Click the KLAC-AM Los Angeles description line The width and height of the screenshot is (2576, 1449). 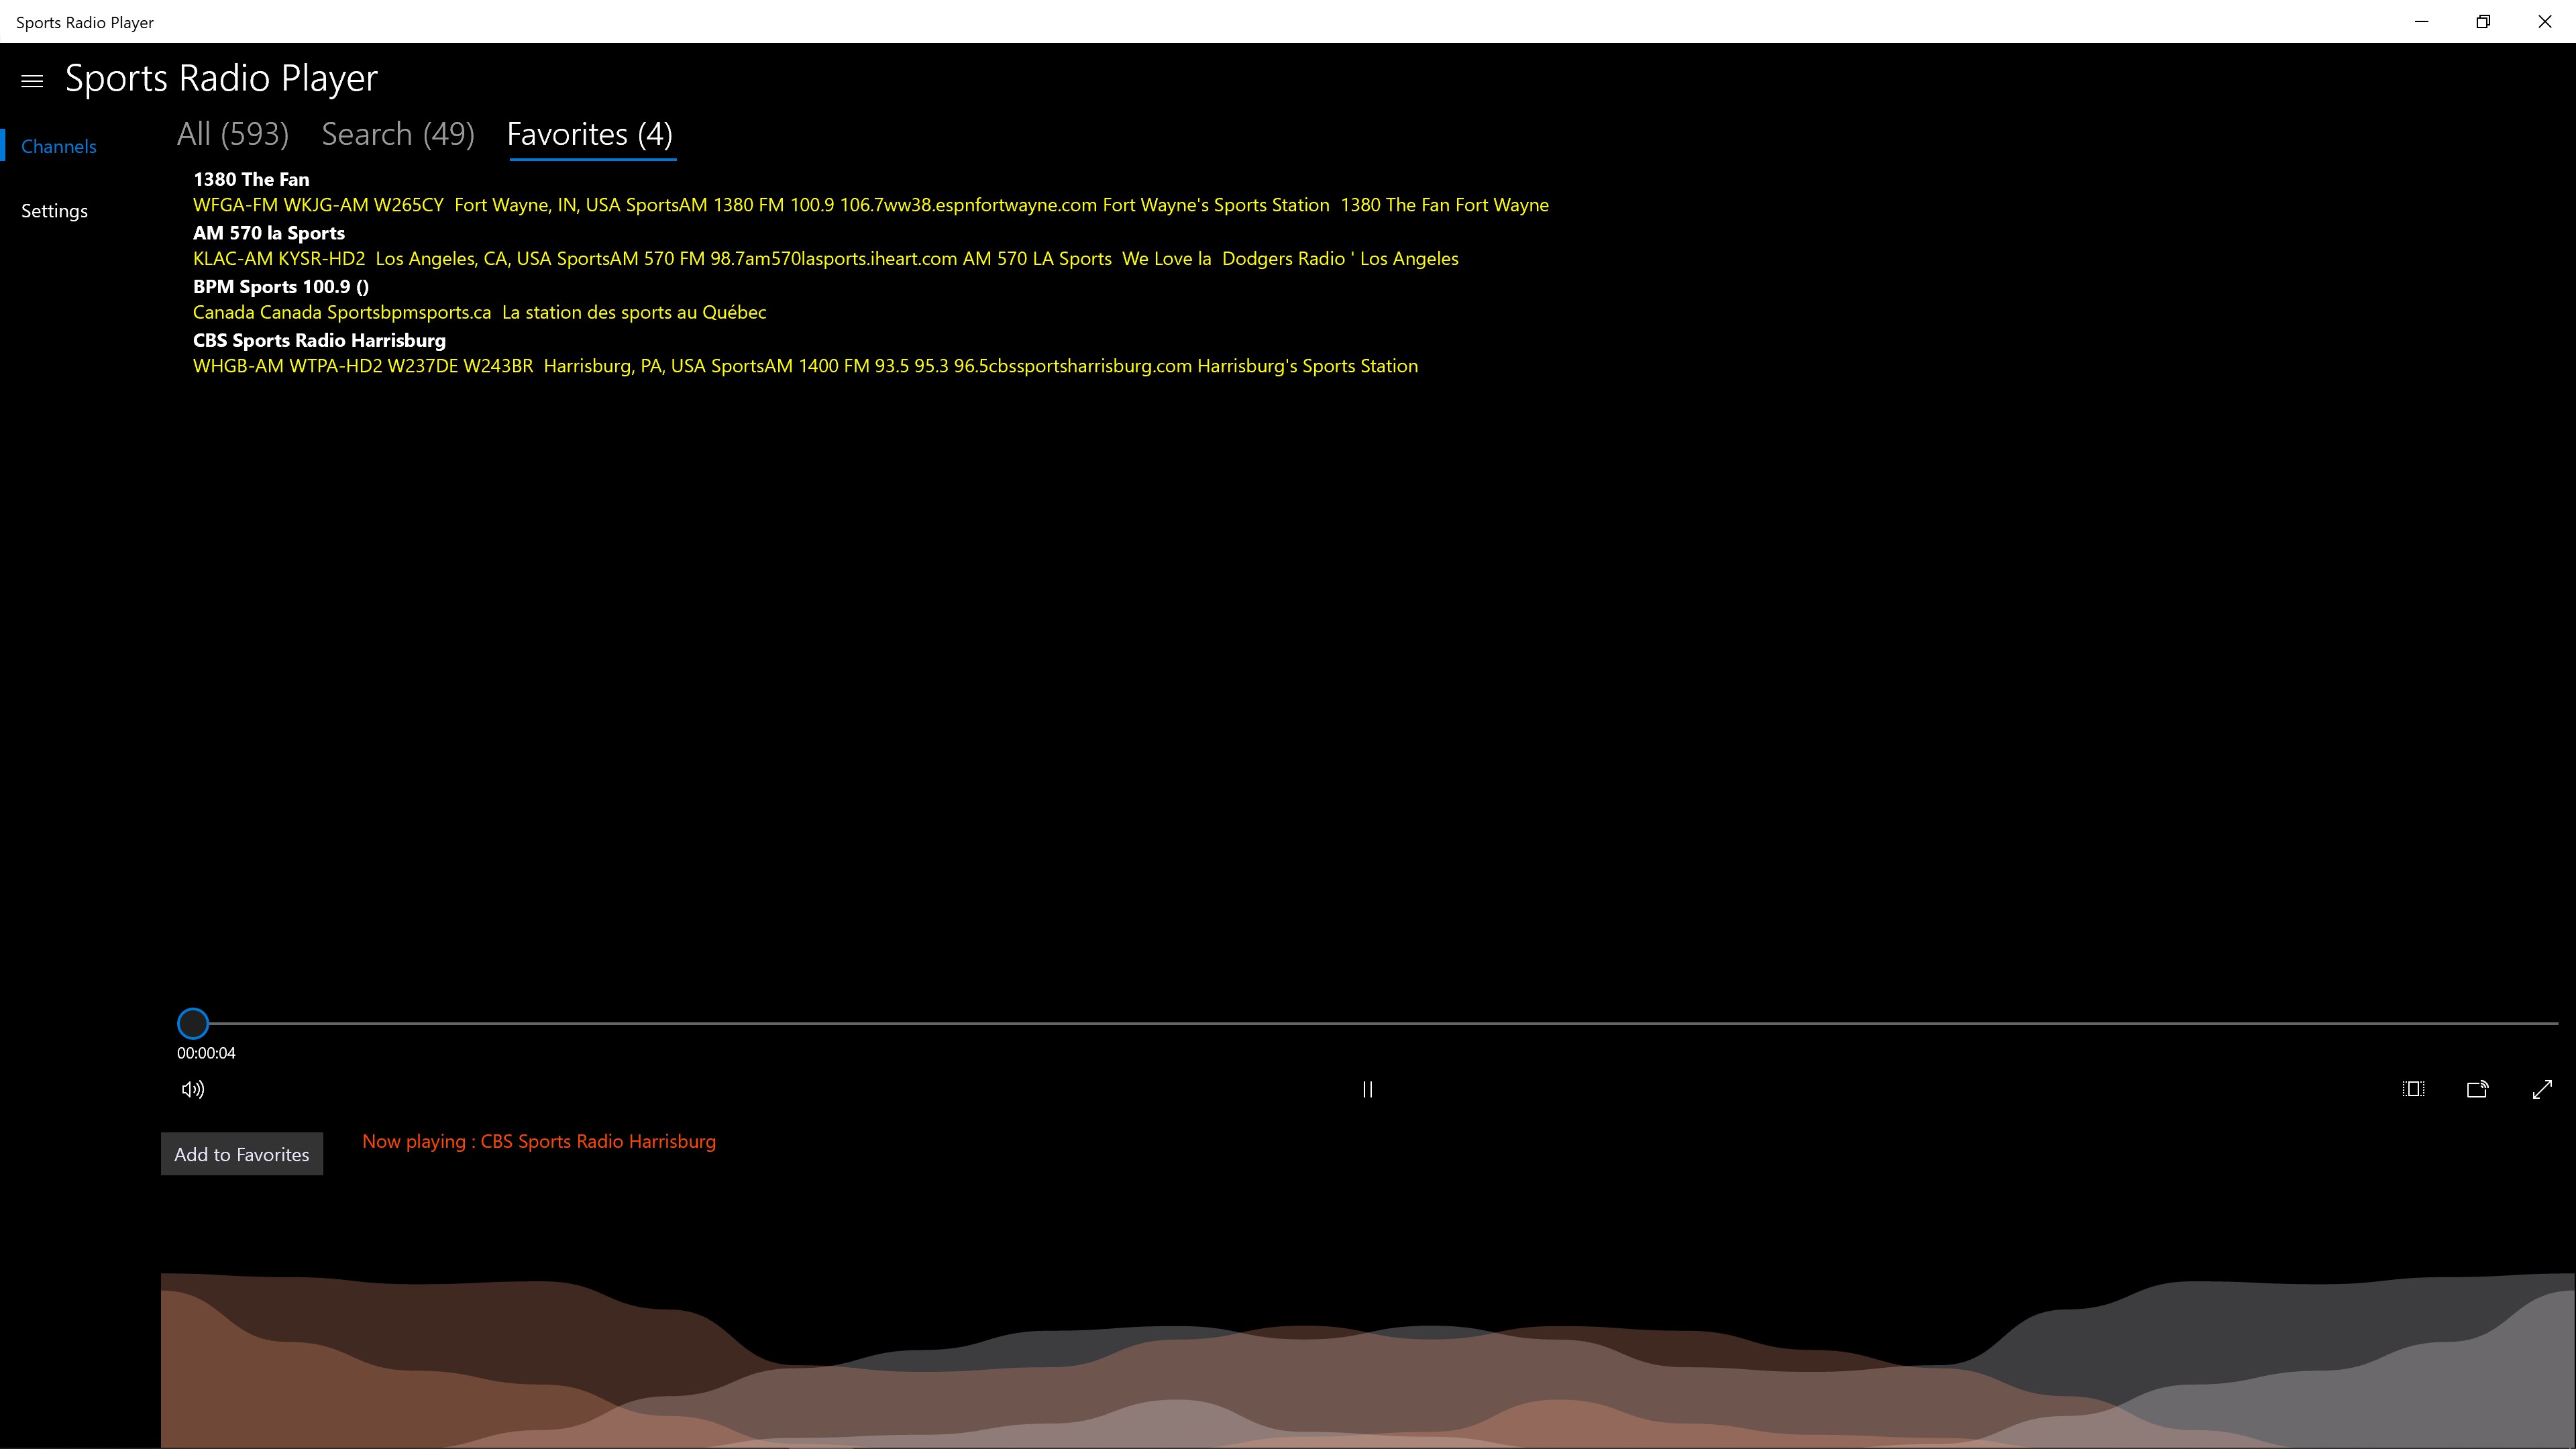click(825, 259)
